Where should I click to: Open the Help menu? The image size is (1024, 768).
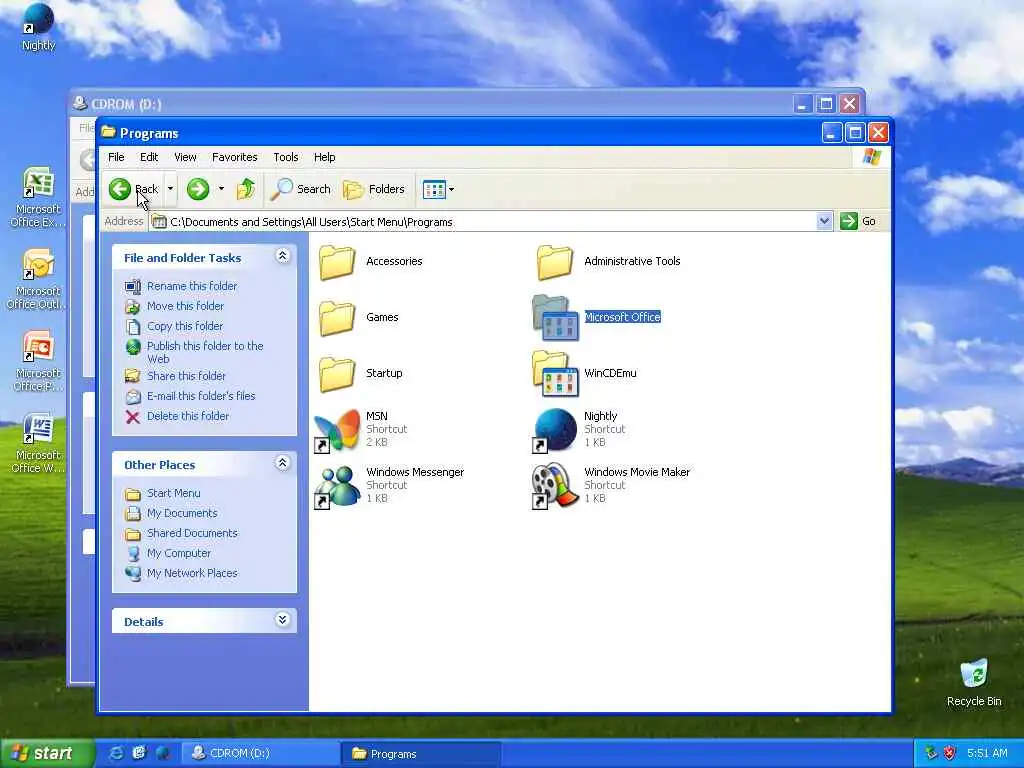click(324, 157)
